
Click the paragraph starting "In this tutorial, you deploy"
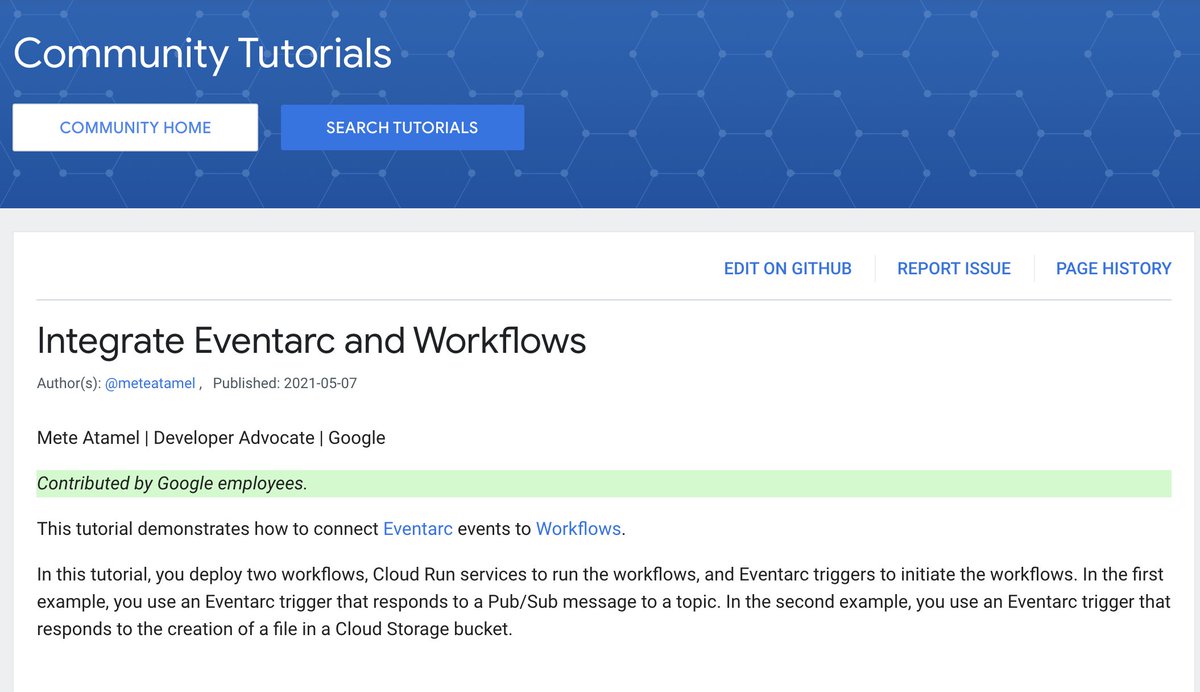click(x=604, y=602)
